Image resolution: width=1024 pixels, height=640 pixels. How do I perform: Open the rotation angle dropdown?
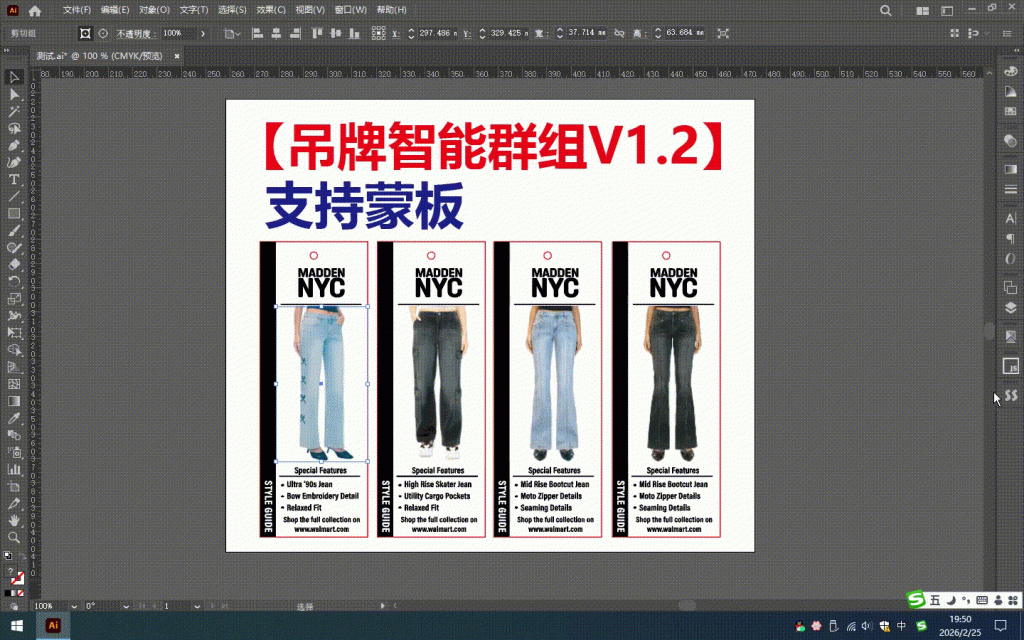[x=125, y=606]
